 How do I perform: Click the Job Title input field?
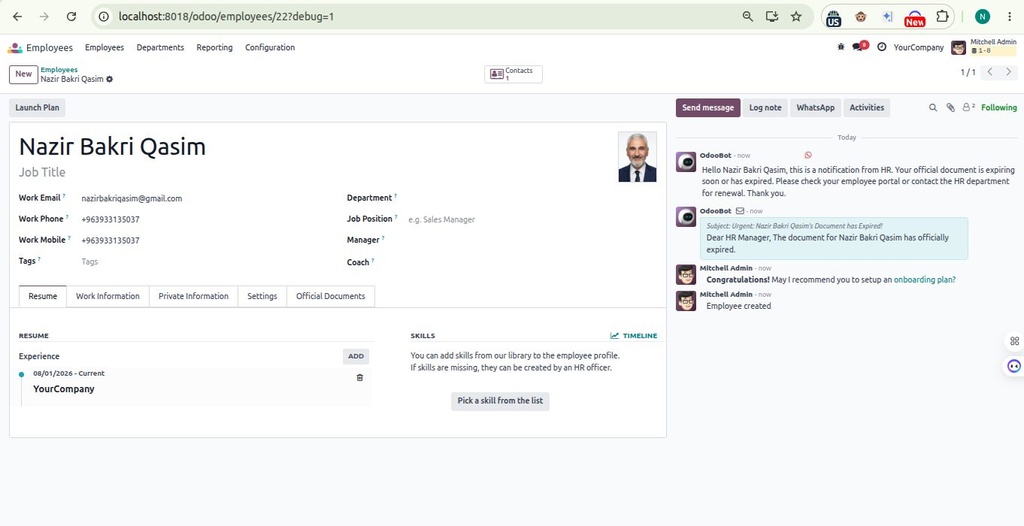[x=313, y=173]
